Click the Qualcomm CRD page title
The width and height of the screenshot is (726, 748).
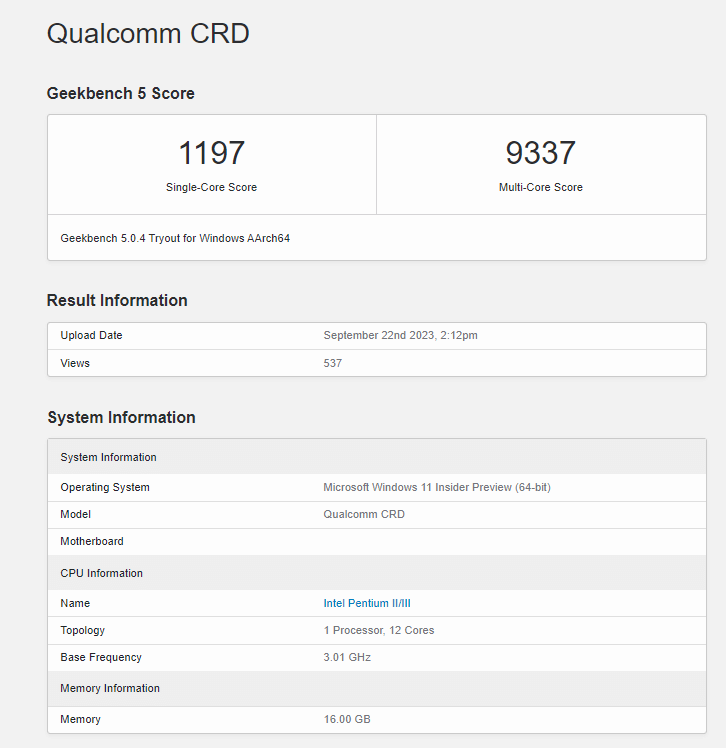(148, 33)
